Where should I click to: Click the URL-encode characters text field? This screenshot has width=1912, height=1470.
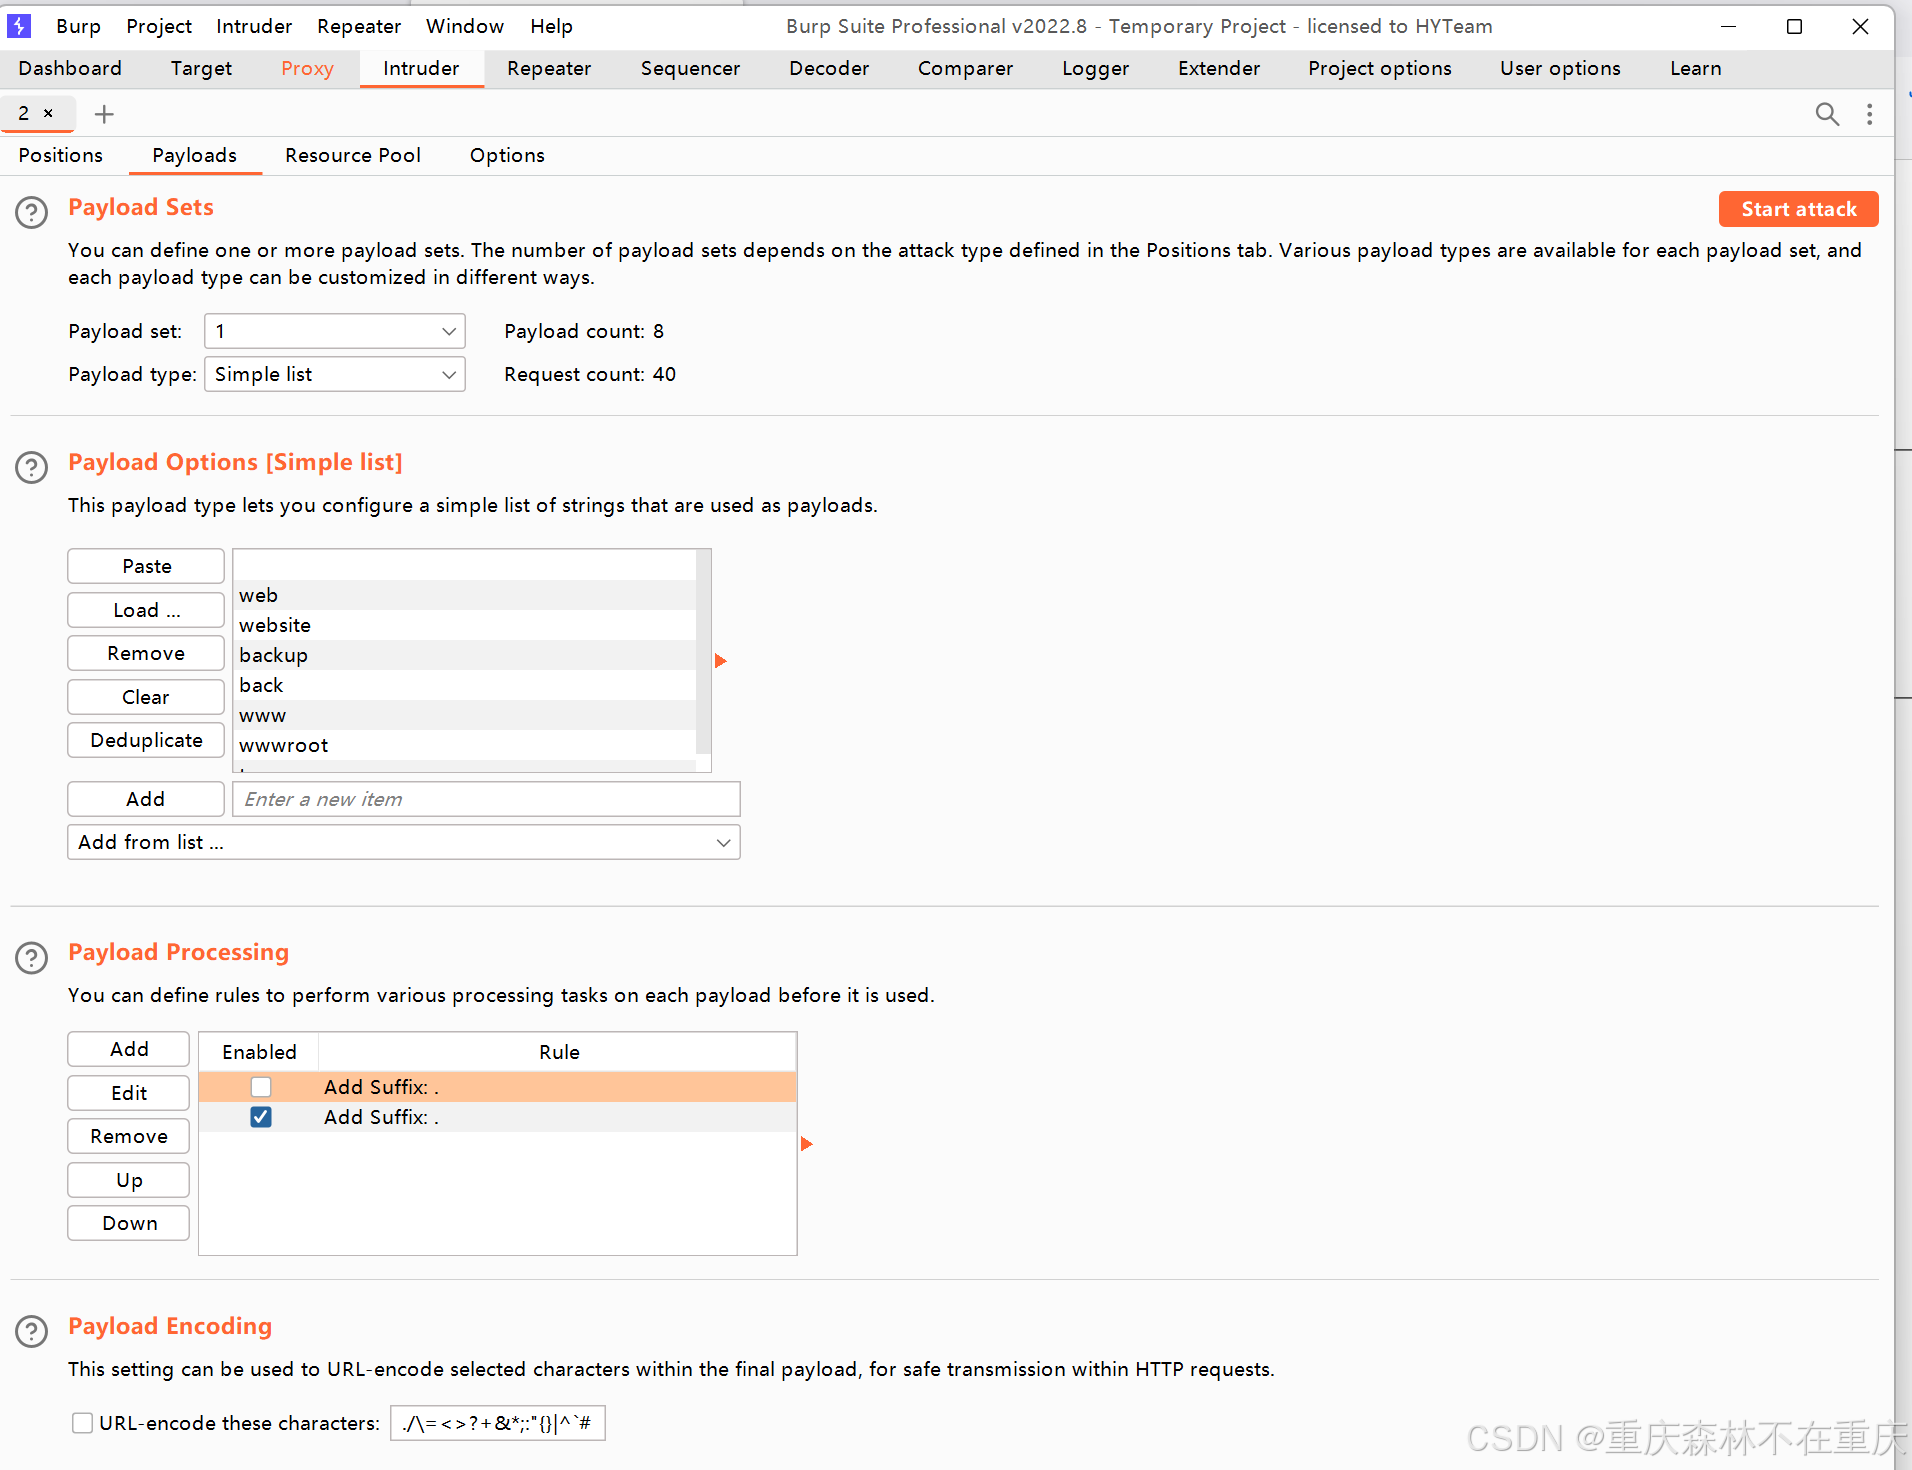pos(497,1423)
